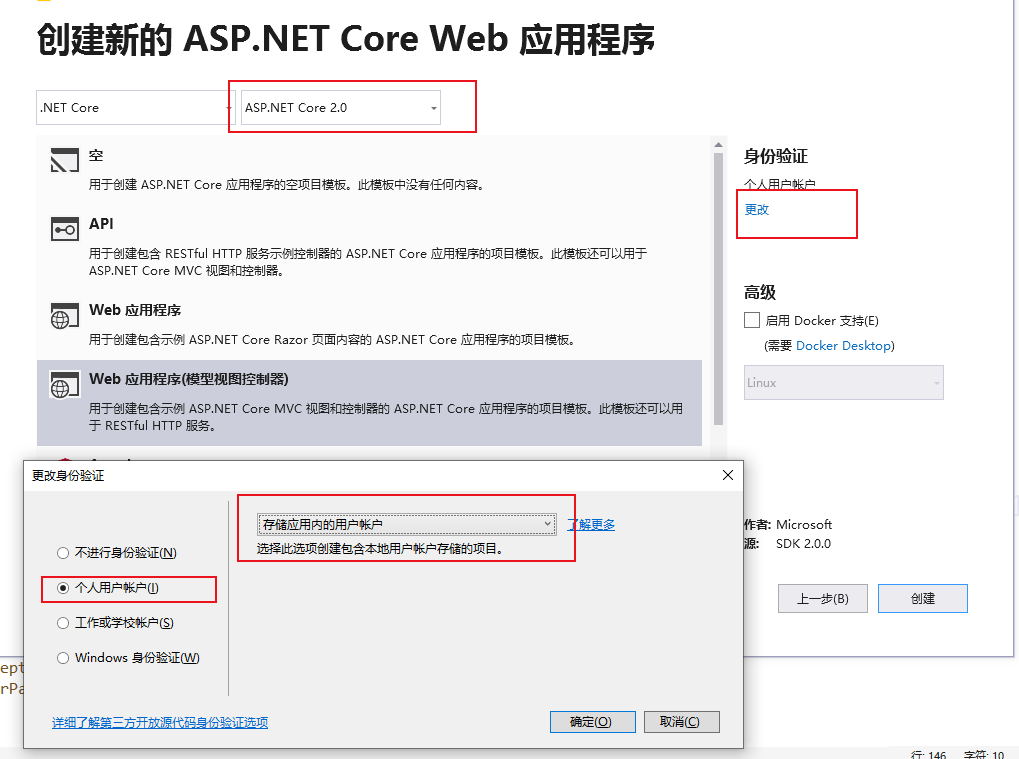Click the 更改 authentication link
Image resolution: width=1019 pixels, height=759 pixels.
pos(756,209)
